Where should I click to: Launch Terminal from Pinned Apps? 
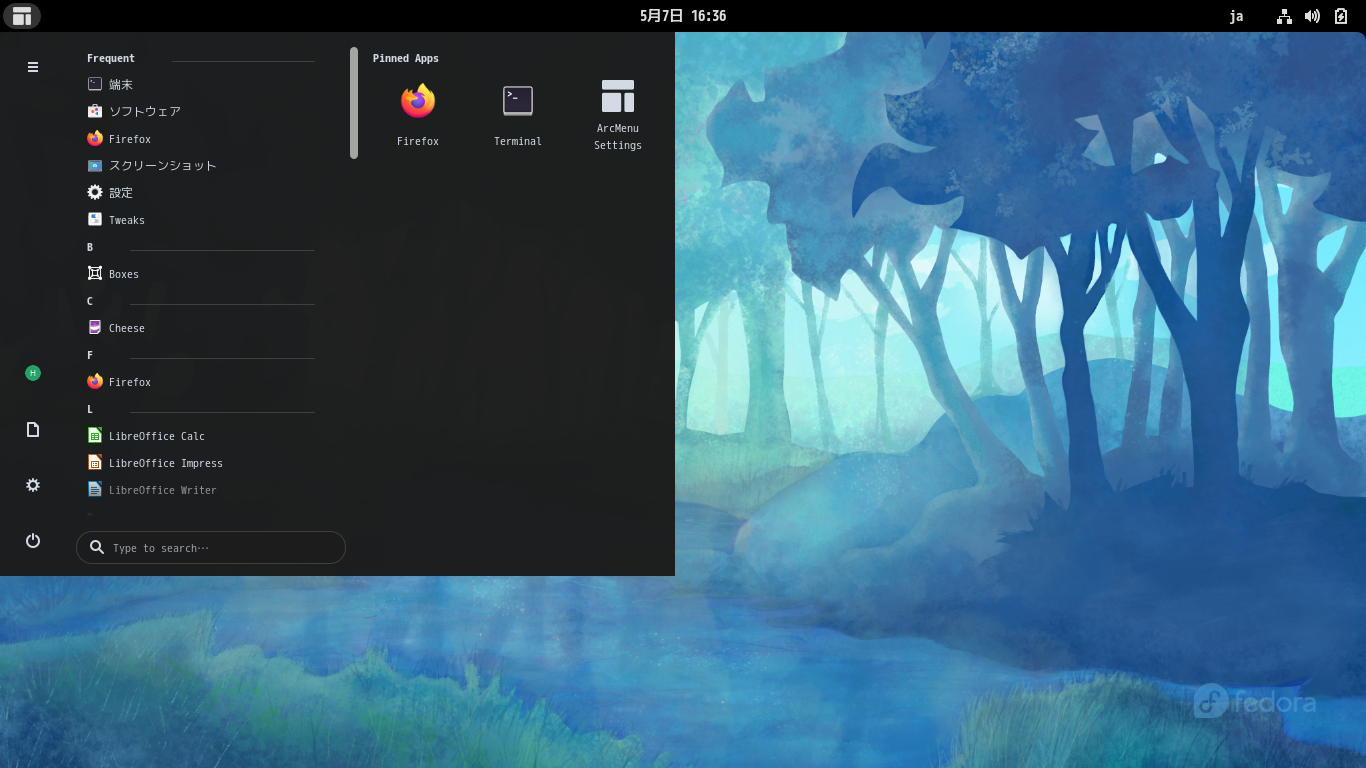(x=518, y=114)
